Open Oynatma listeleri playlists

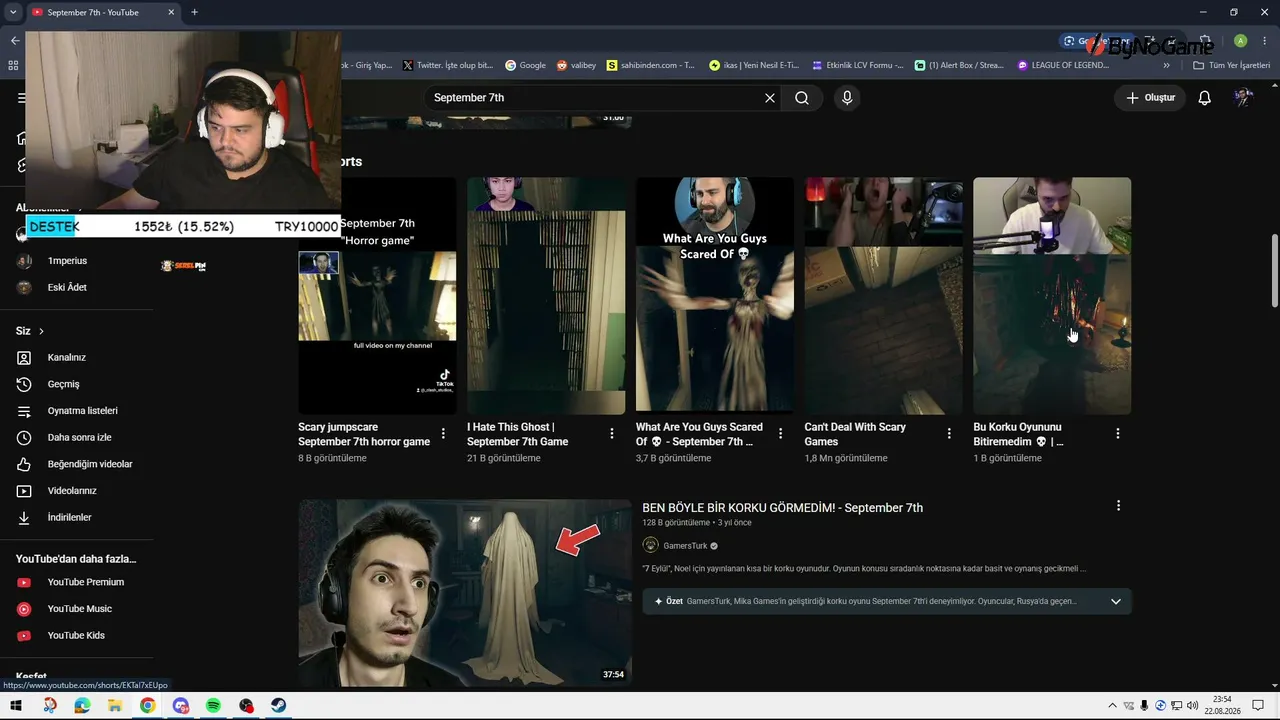tap(82, 411)
